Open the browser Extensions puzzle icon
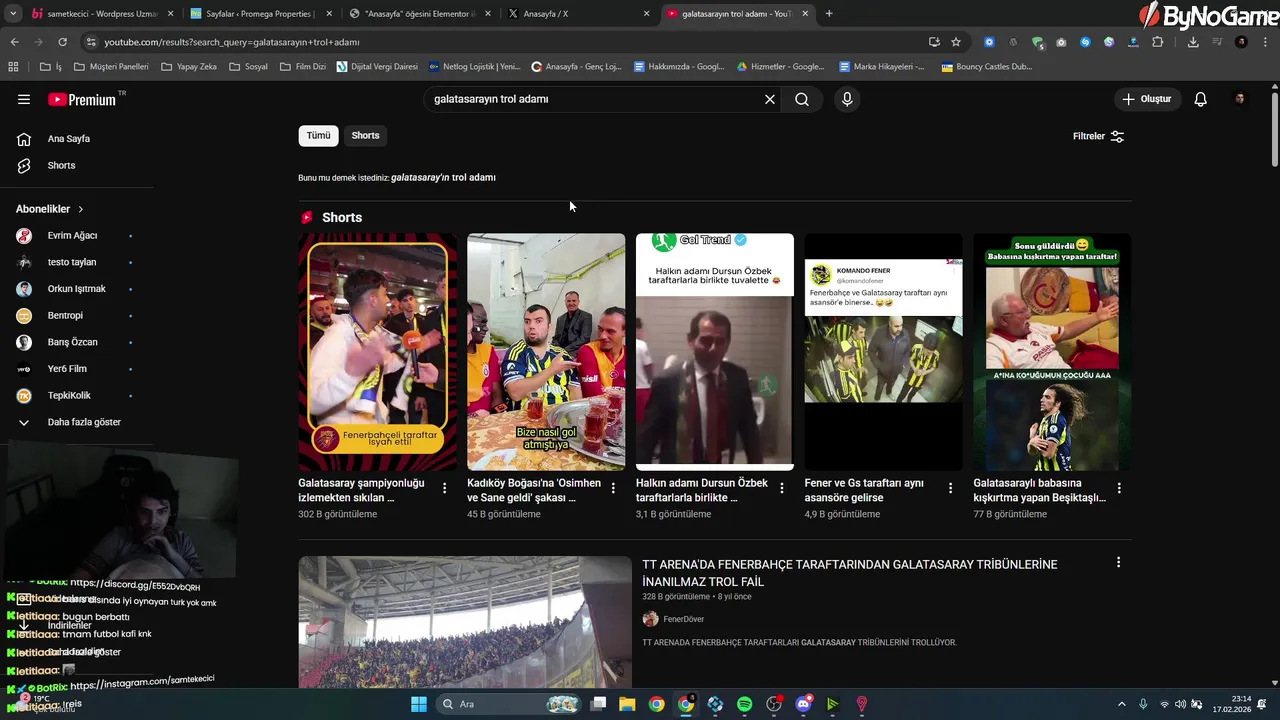This screenshot has height=720, width=1280. tap(1157, 42)
